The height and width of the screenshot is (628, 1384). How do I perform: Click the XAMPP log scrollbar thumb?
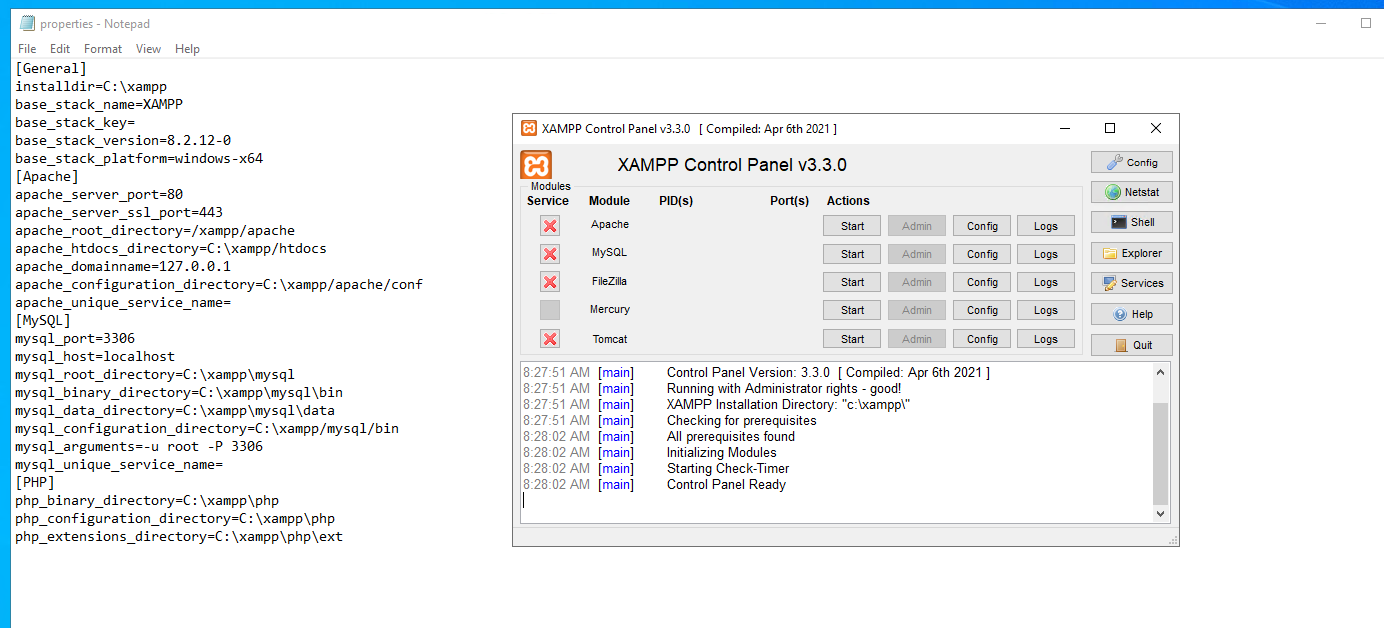[1160, 453]
